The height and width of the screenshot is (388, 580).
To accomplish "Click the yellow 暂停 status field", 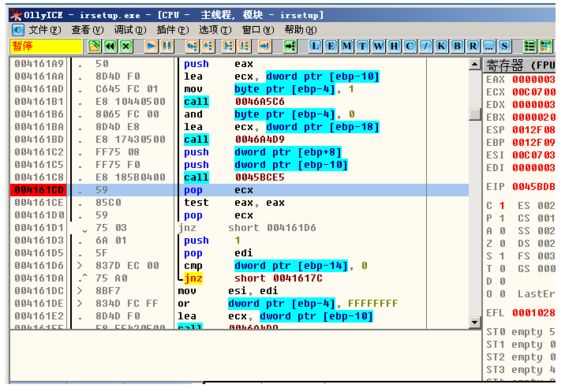I will (x=46, y=47).
